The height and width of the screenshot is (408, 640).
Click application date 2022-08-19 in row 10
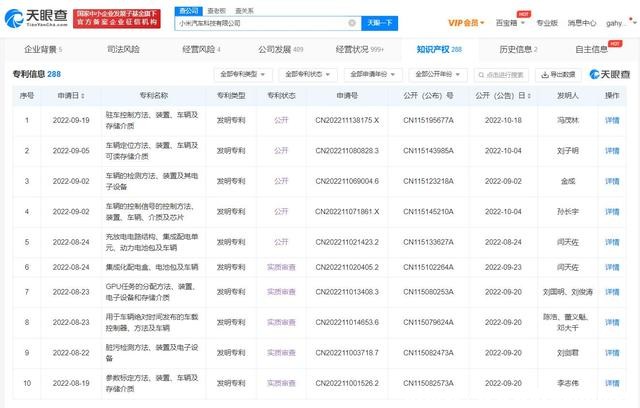tap(71, 383)
